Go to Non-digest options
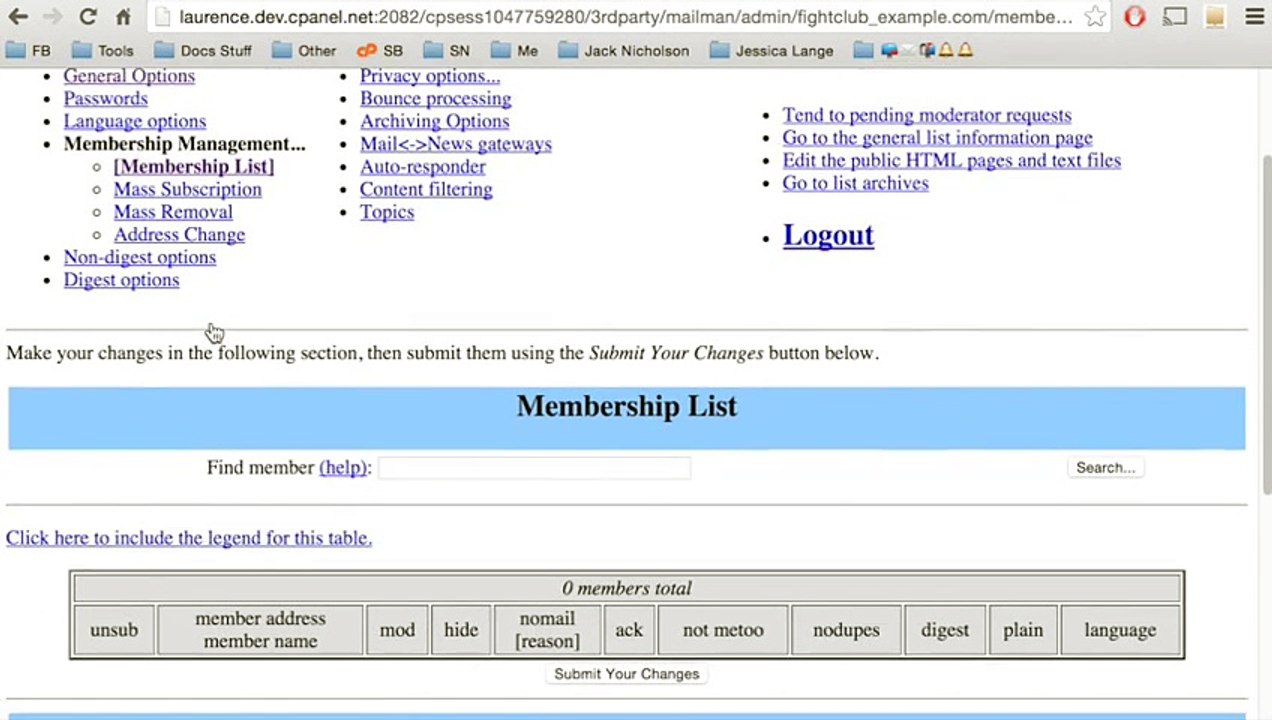The height and width of the screenshot is (720, 1272). (x=140, y=257)
